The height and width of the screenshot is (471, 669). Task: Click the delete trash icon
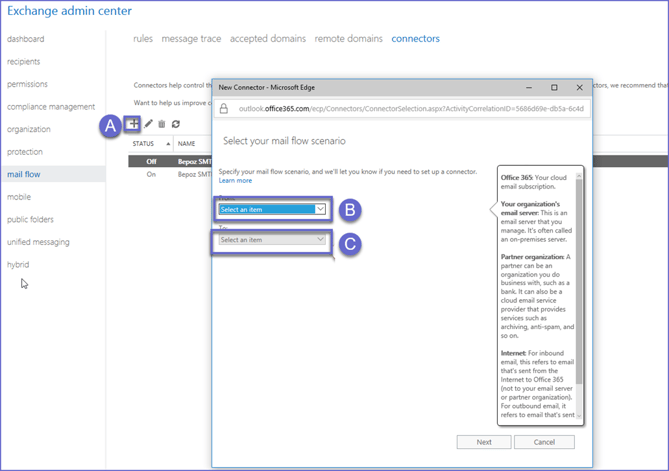coord(162,124)
